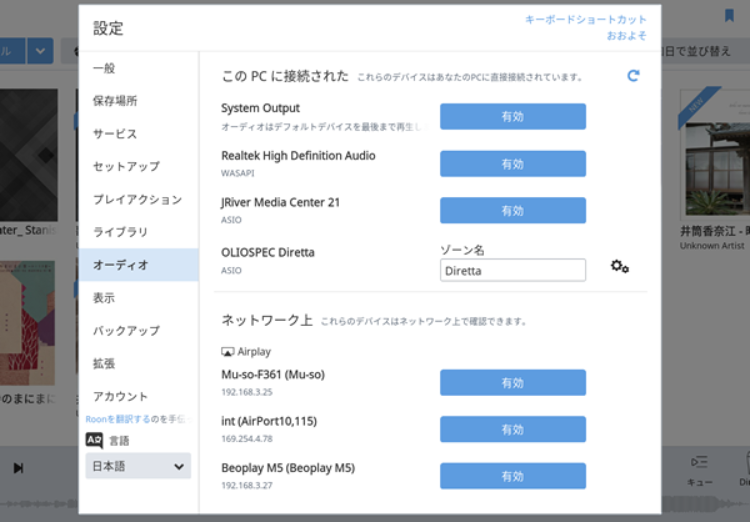Click the bookmark icon in background window
The height and width of the screenshot is (522, 750).
tap(729, 15)
